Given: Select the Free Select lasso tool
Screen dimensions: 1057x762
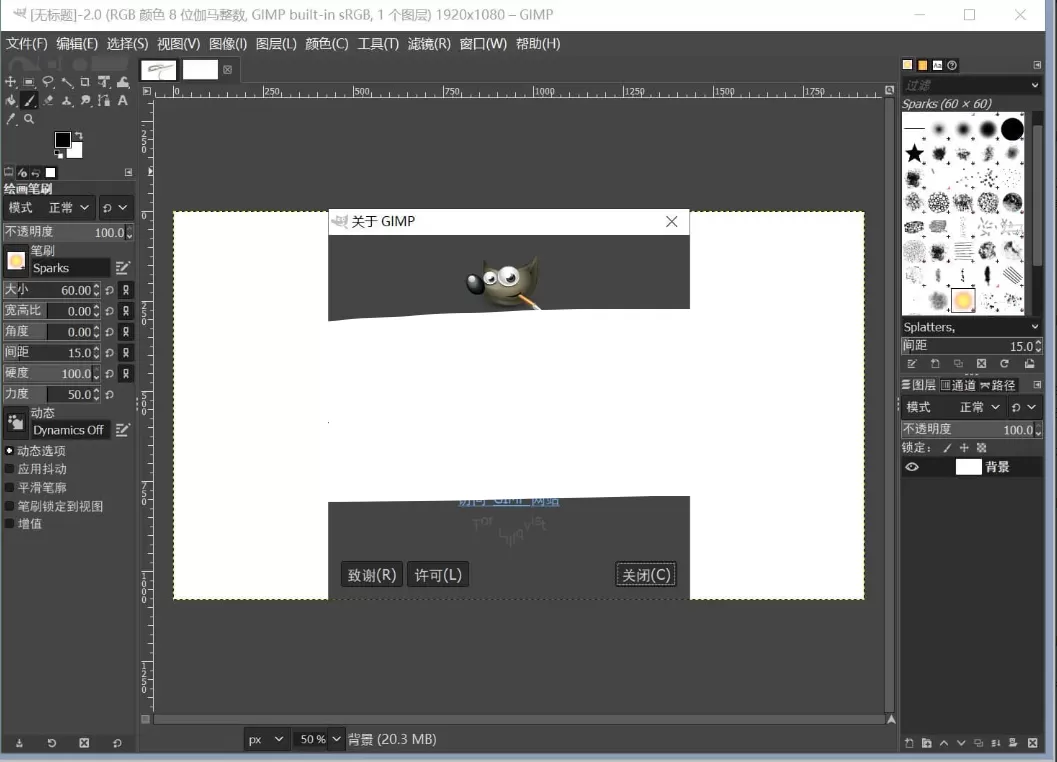Looking at the screenshot, I should pos(48,82).
